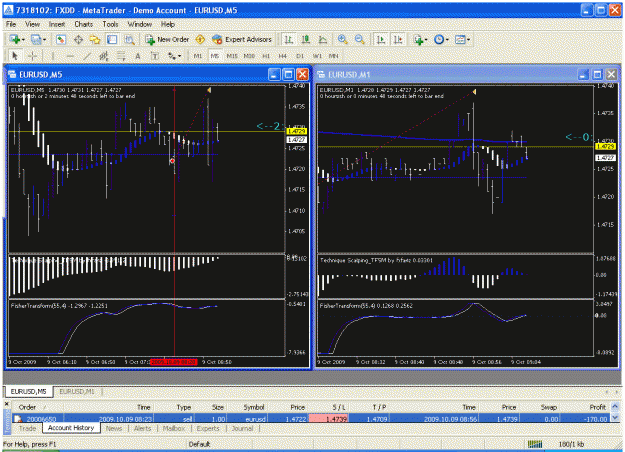Image resolution: width=625 pixels, height=452 pixels.
Task: Select the MN timeframe button
Action: (334, 56)
